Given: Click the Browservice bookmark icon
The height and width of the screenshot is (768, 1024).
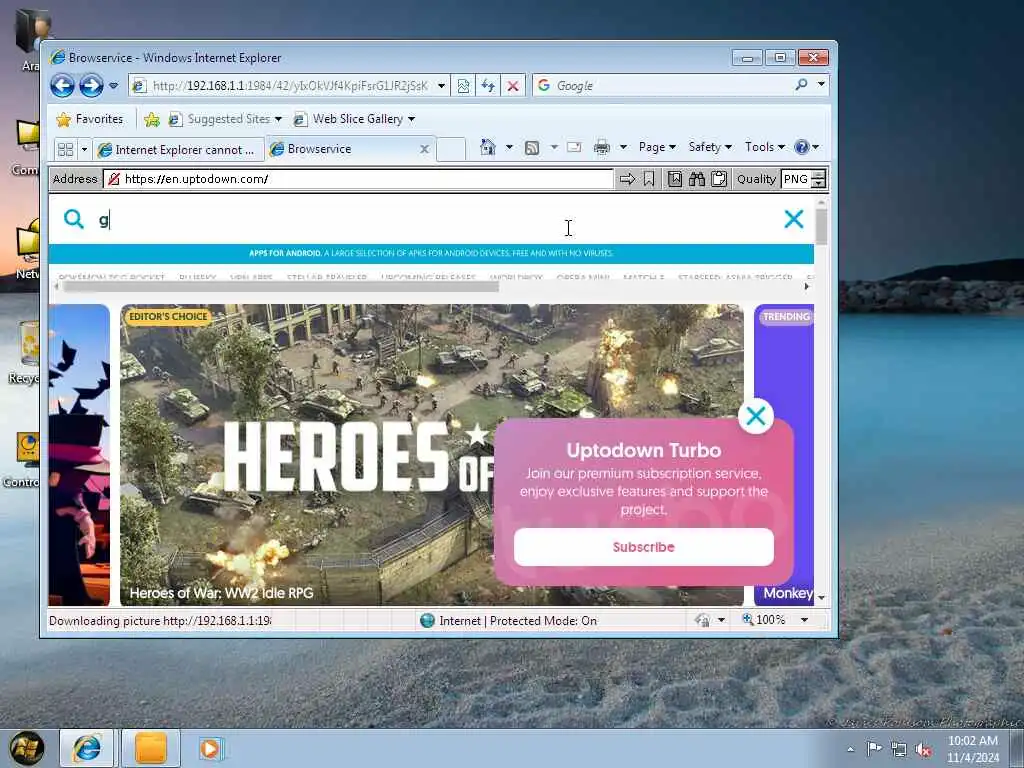Looking at the screenshot, I should (x=648, y=179).
